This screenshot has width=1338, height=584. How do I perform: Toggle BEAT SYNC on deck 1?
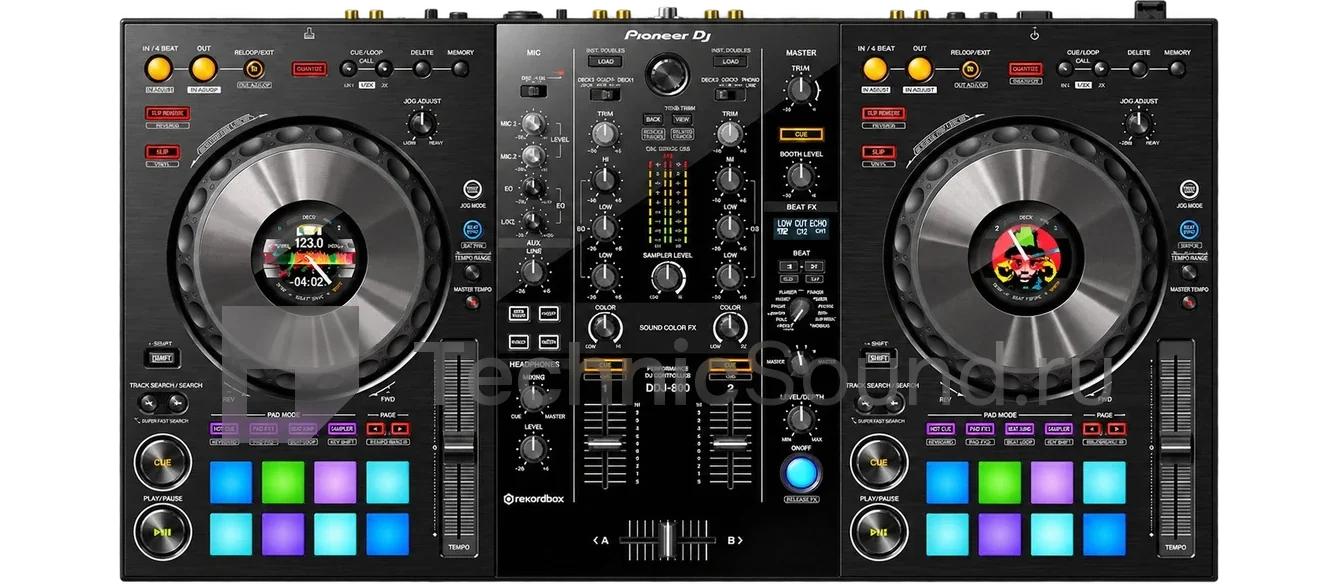(x=472, y=229)
